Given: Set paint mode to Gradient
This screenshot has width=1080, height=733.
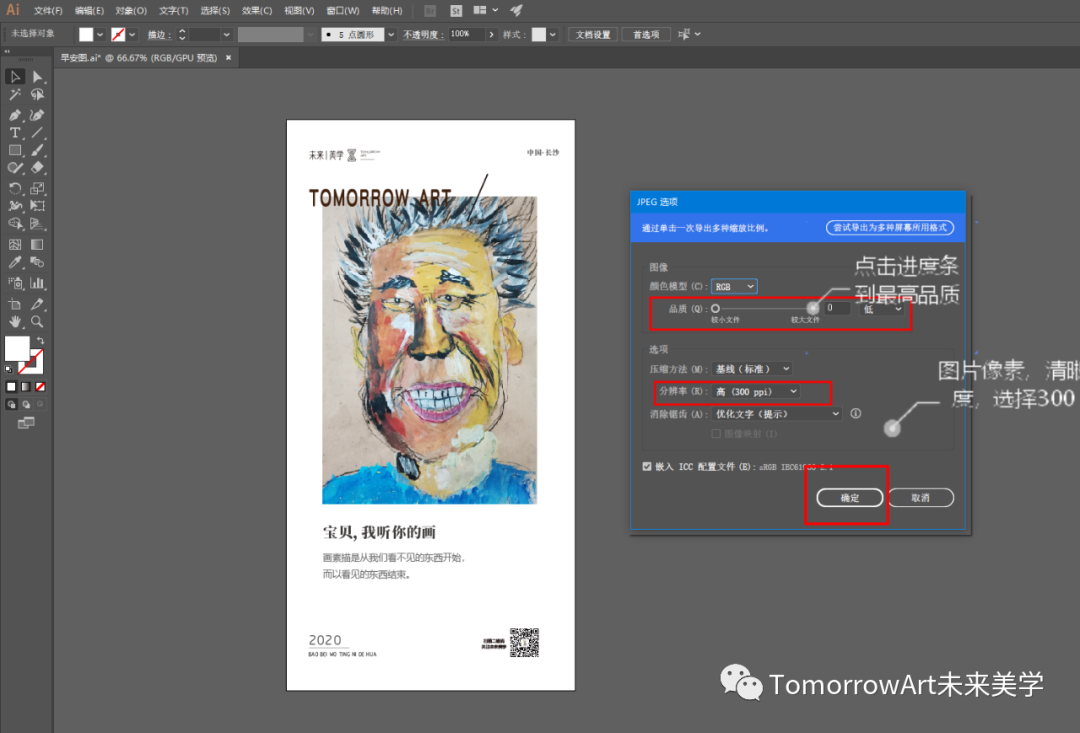Looking at the screenshot, I should (x=25, y=386).
